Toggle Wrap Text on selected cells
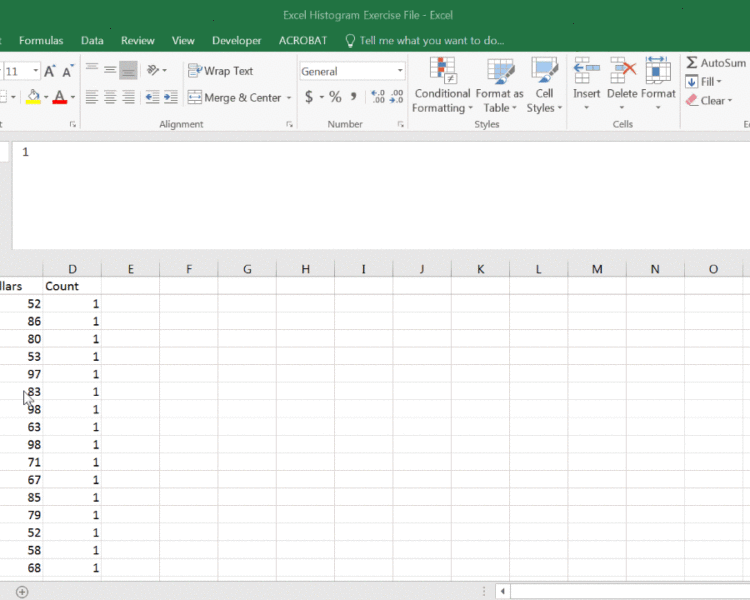The width and height of the screenshot is (750, 600). coord(221,71)
